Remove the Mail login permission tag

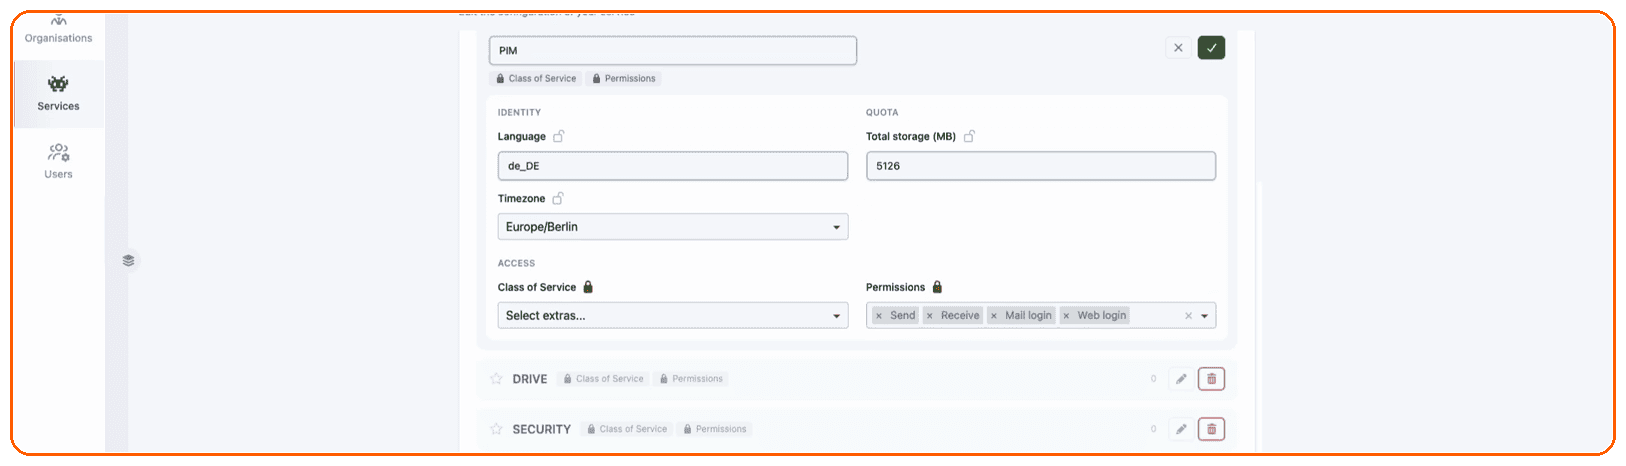pos(993,316)
